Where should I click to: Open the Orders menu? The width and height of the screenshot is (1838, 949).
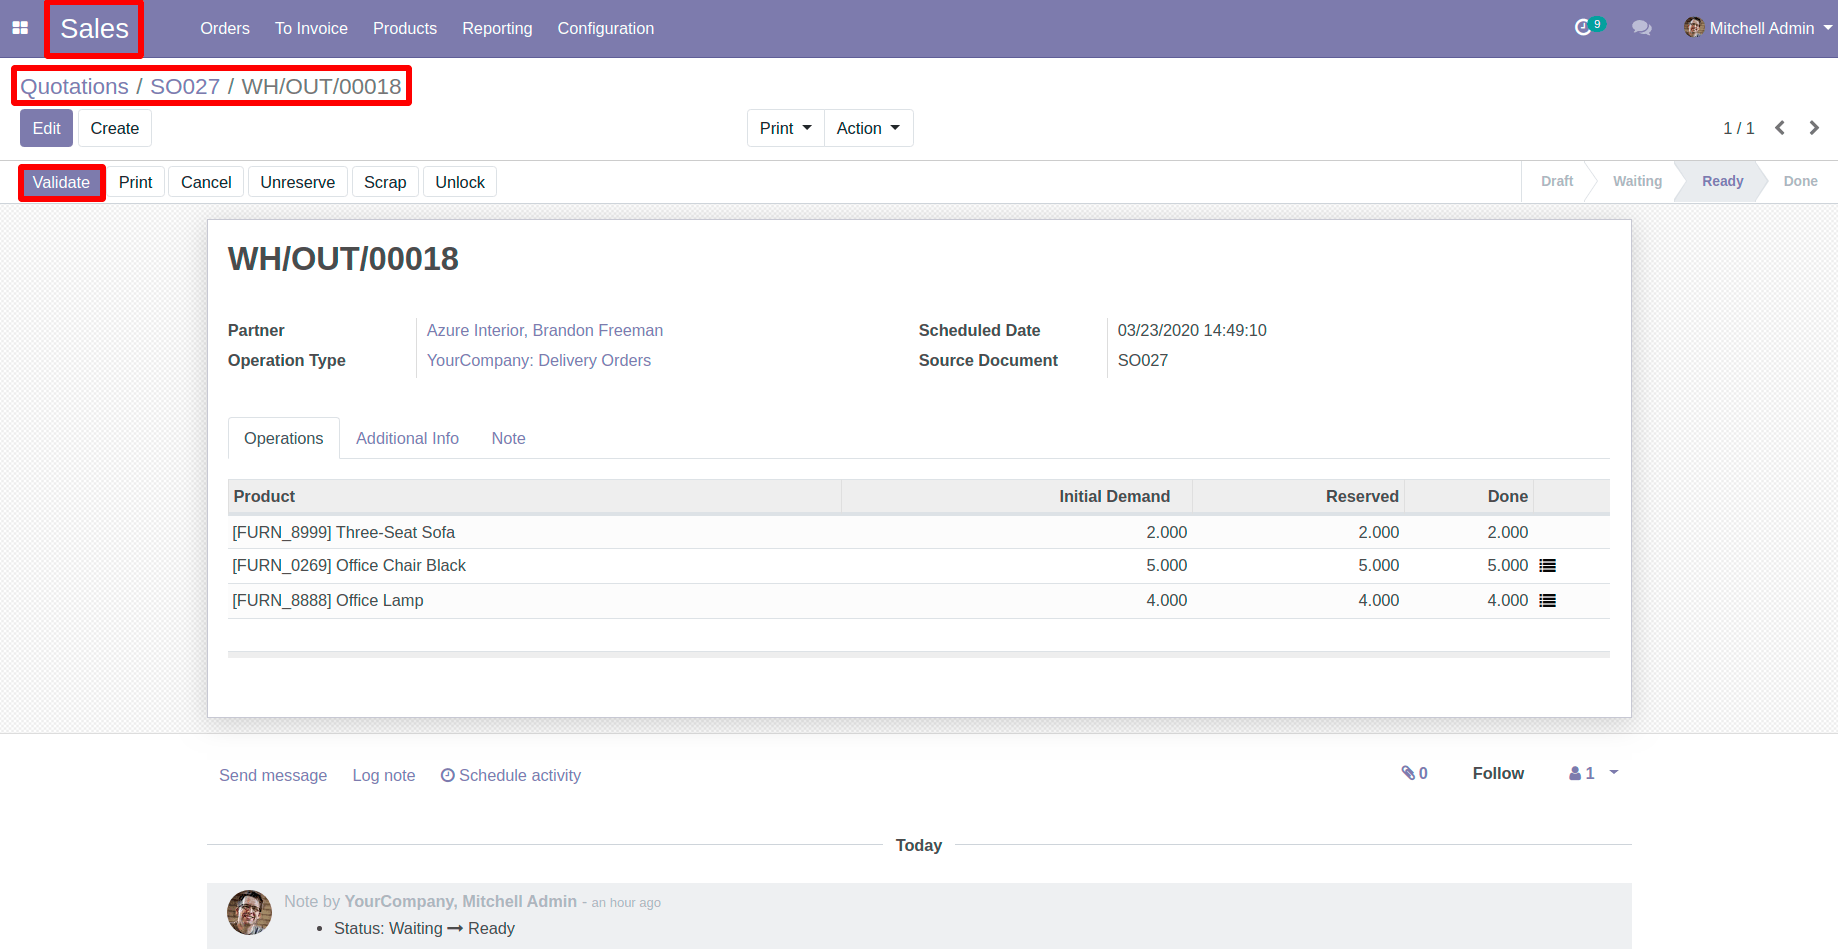click(225, 28)
